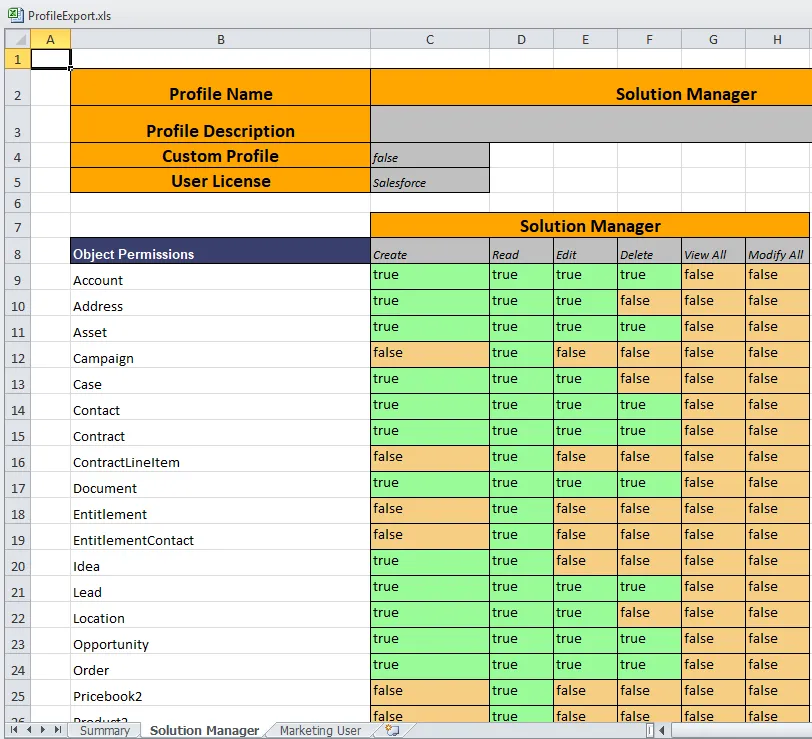Screen dimensions: 812x739
Task: Select column H header
Action: coord(777,39)
